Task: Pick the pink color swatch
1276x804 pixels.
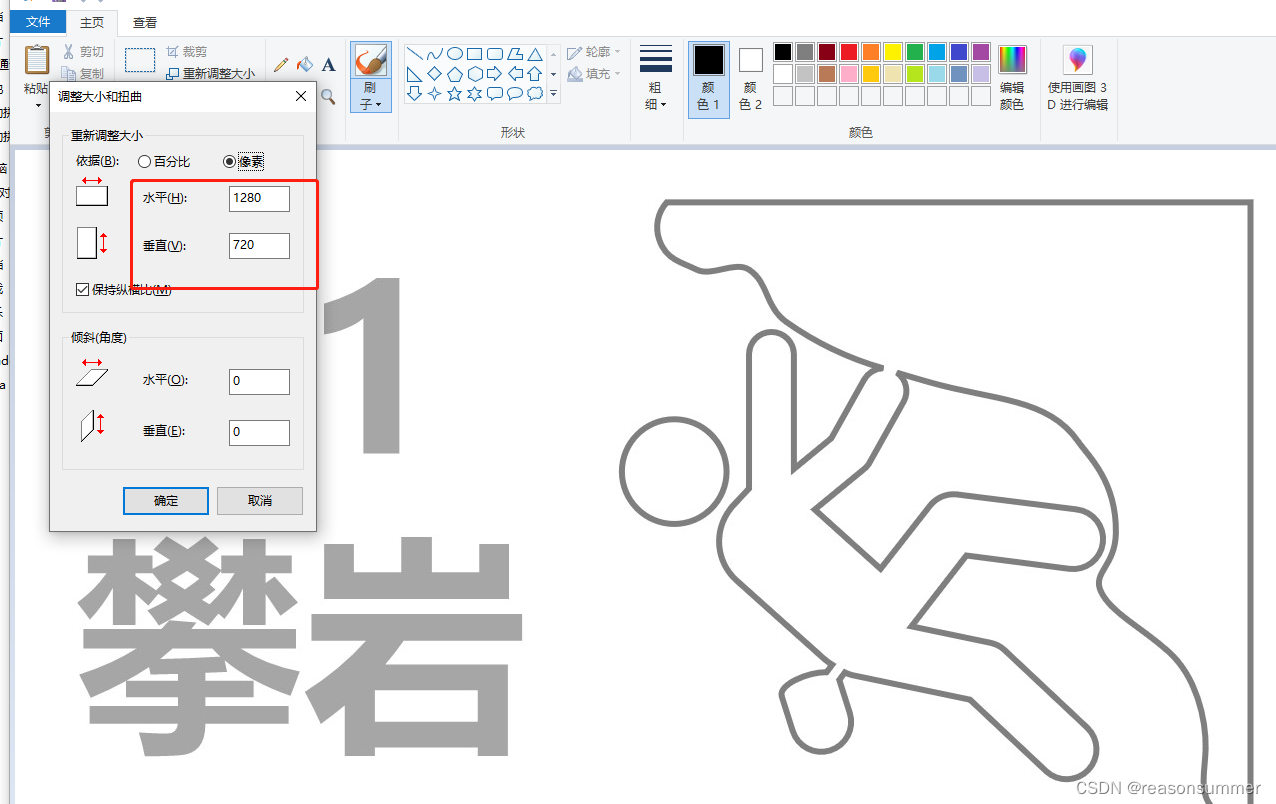Action: (x=849, y=74)
